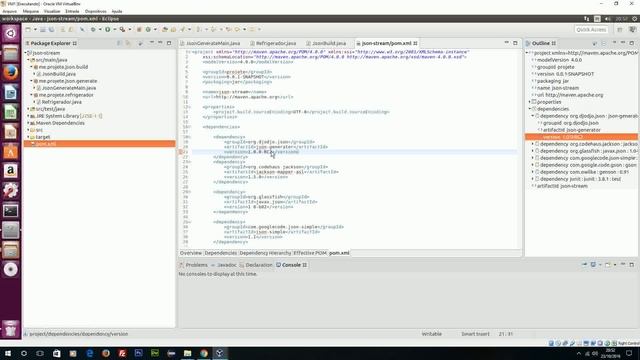
Task: Click Display Selected Console icon
Action: point(593,264)
